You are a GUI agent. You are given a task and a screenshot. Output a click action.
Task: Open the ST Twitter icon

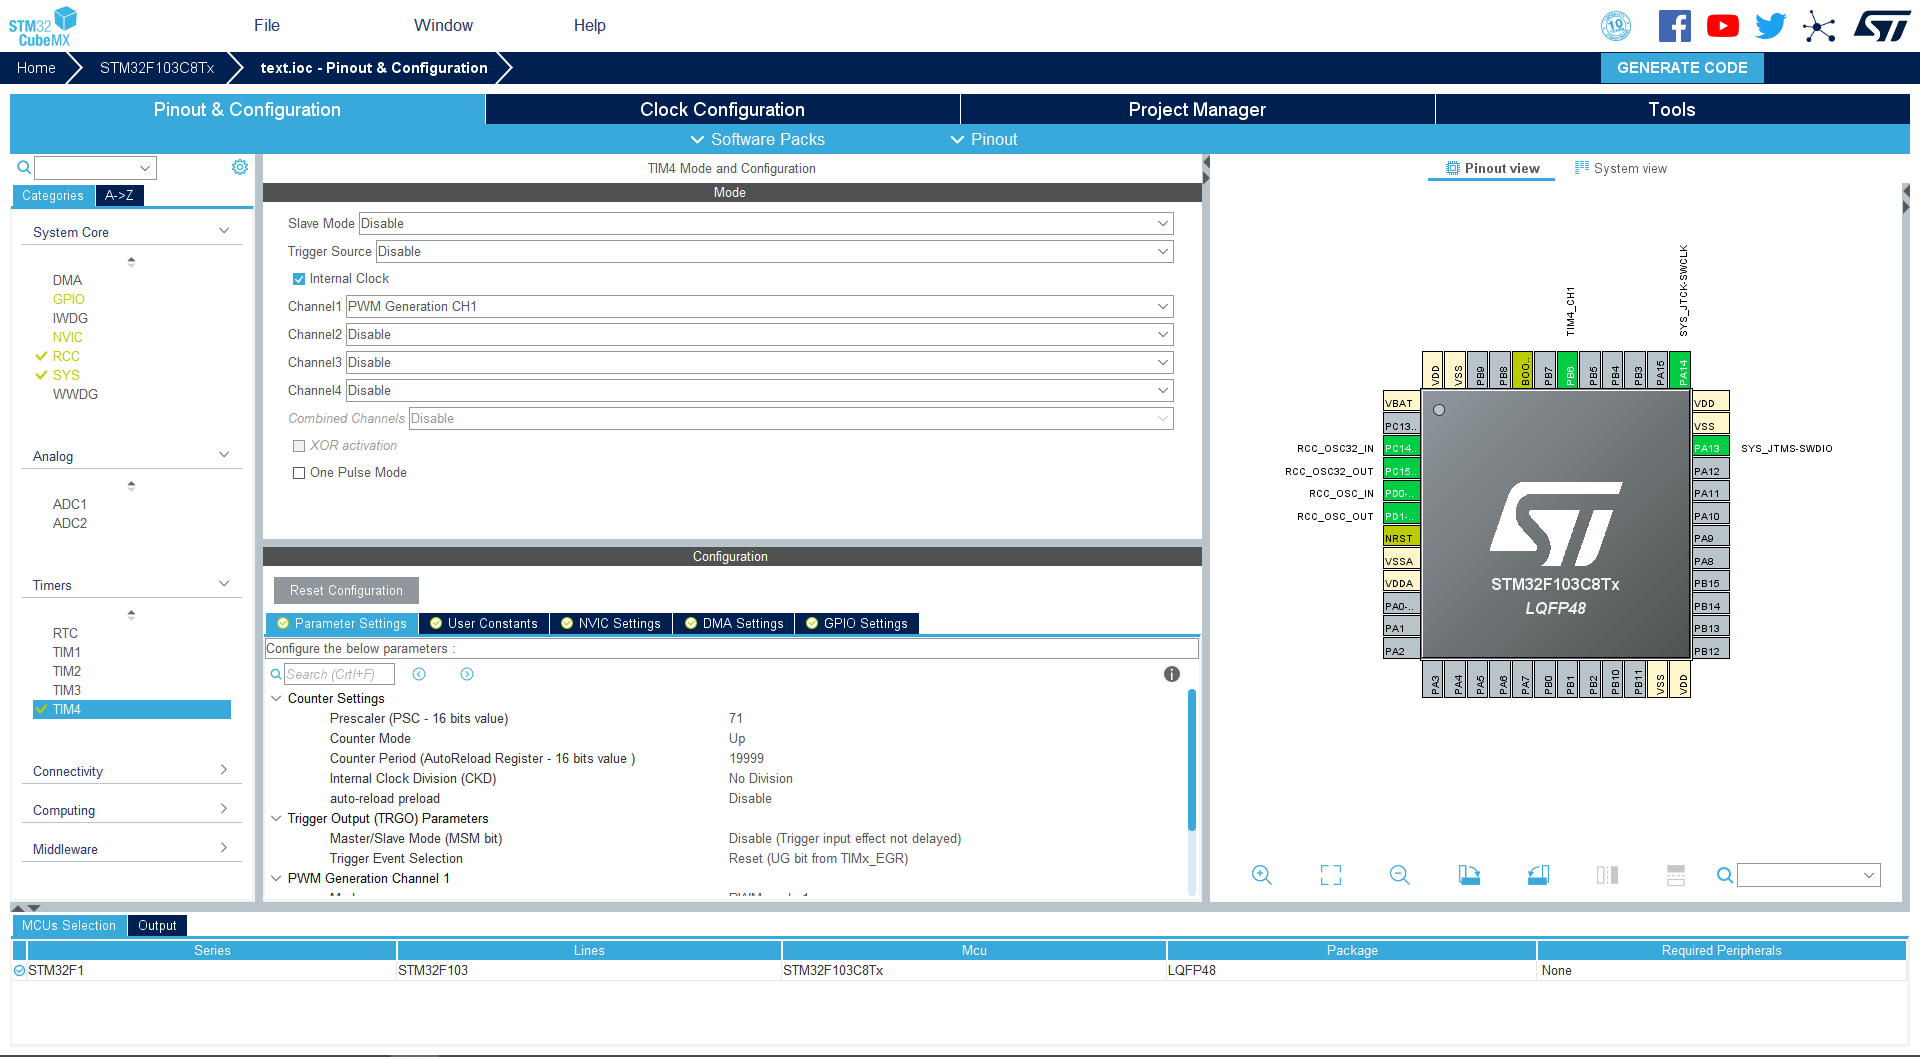point(1770,26)
